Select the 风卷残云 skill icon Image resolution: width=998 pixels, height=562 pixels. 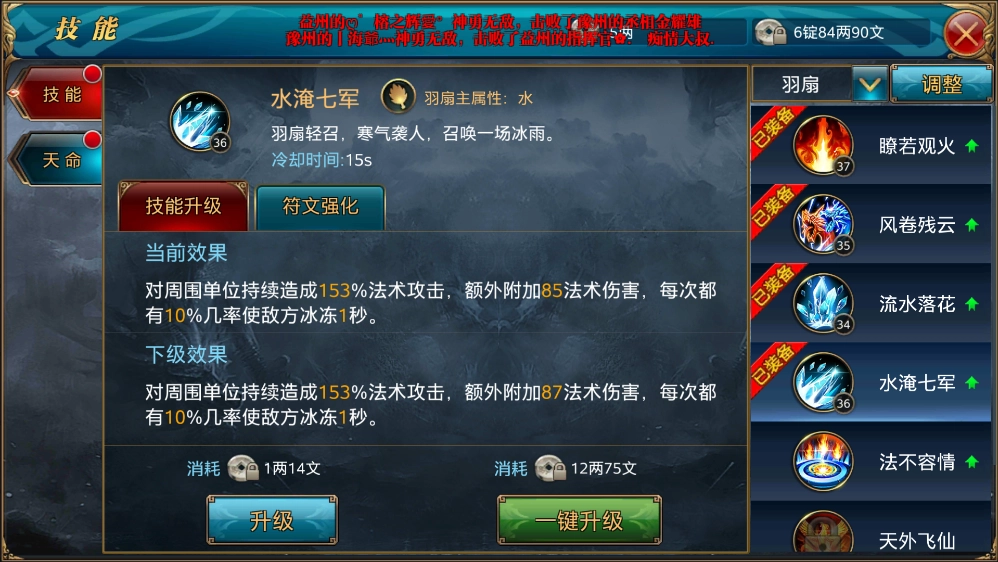coord(822,224)
